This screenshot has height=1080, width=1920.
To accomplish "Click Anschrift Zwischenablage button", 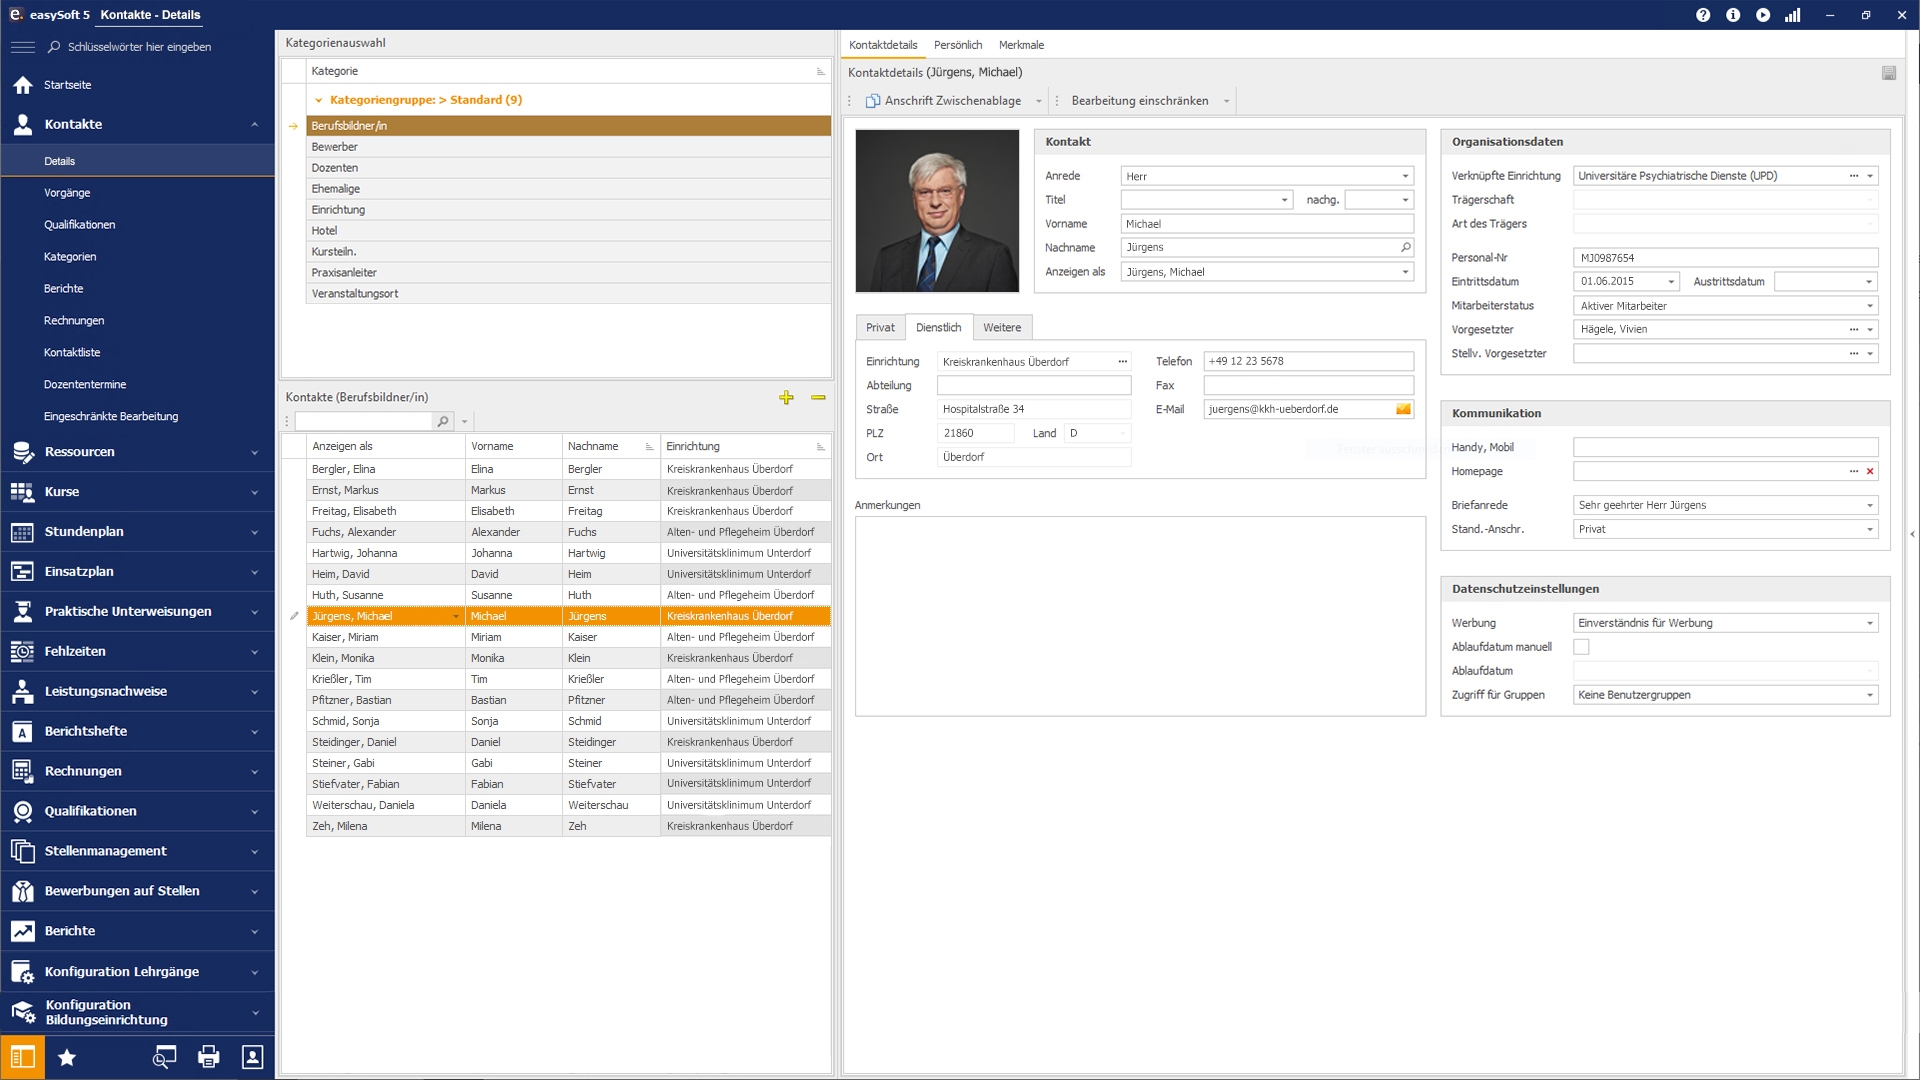I will click(943, 101).
